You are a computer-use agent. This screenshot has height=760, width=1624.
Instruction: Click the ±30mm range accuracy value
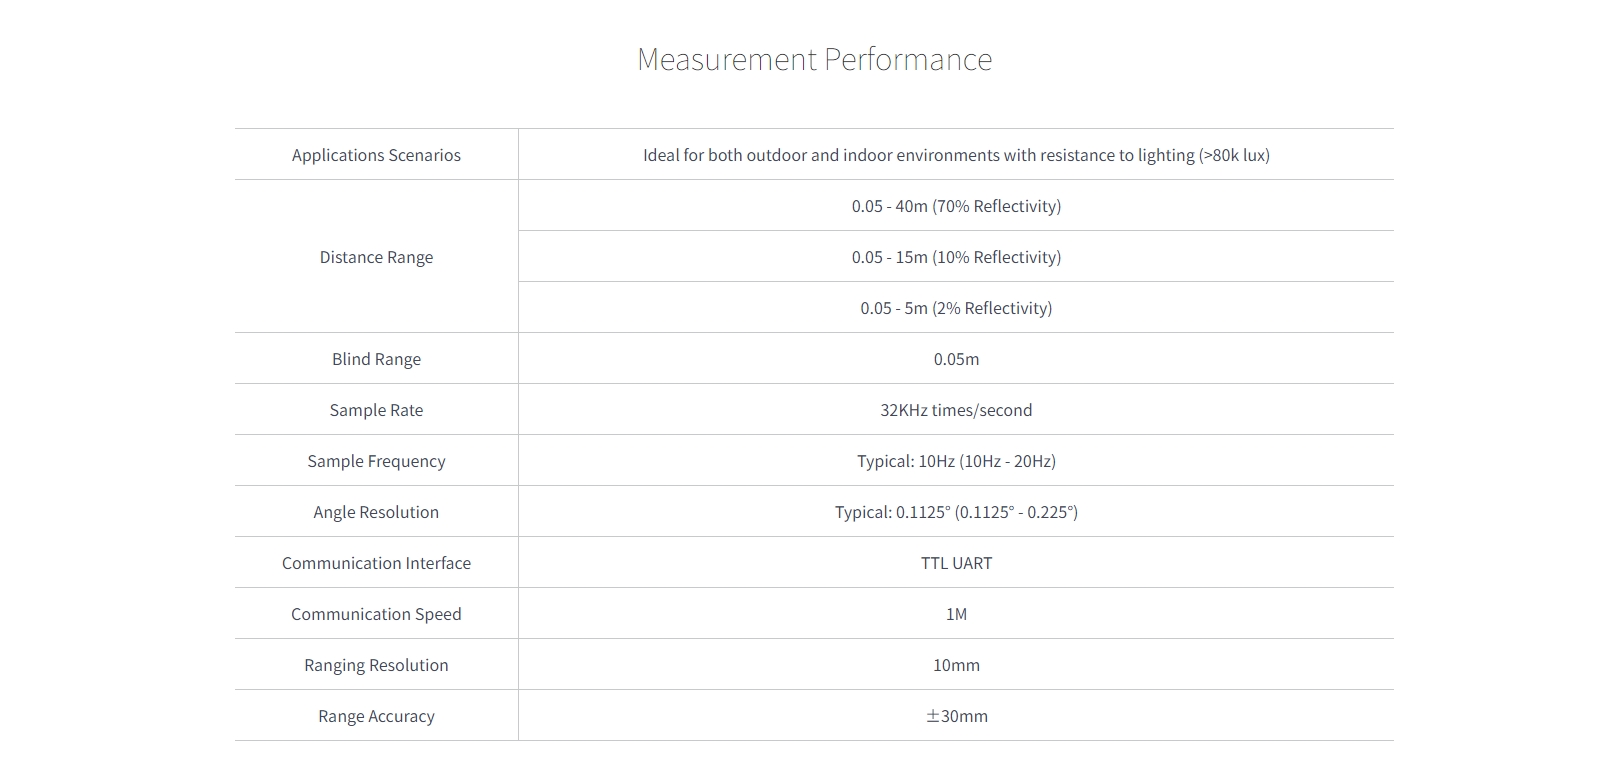956,716
